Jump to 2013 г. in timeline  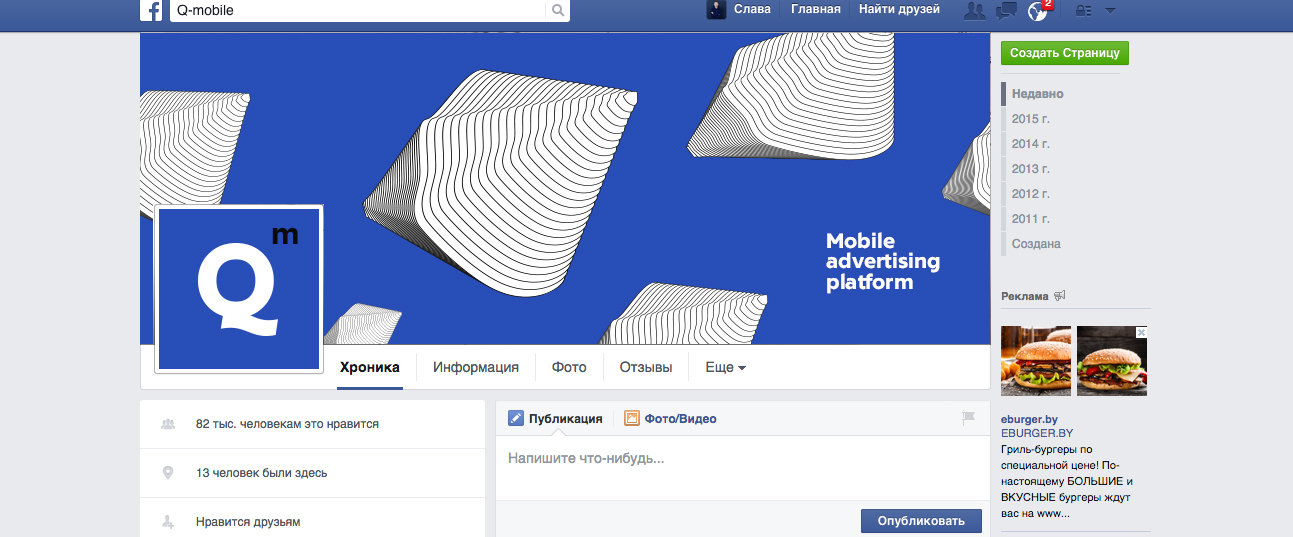pos(1030,169)
